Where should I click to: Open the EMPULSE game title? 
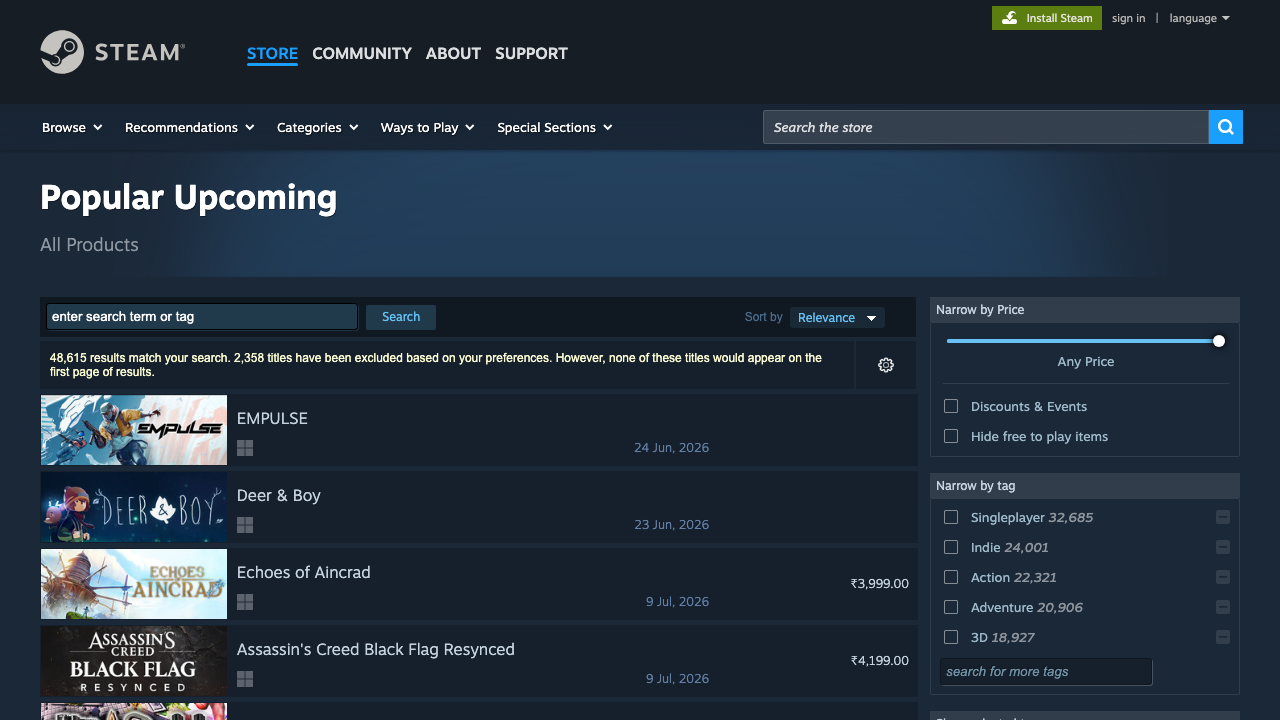coord(272,418)
